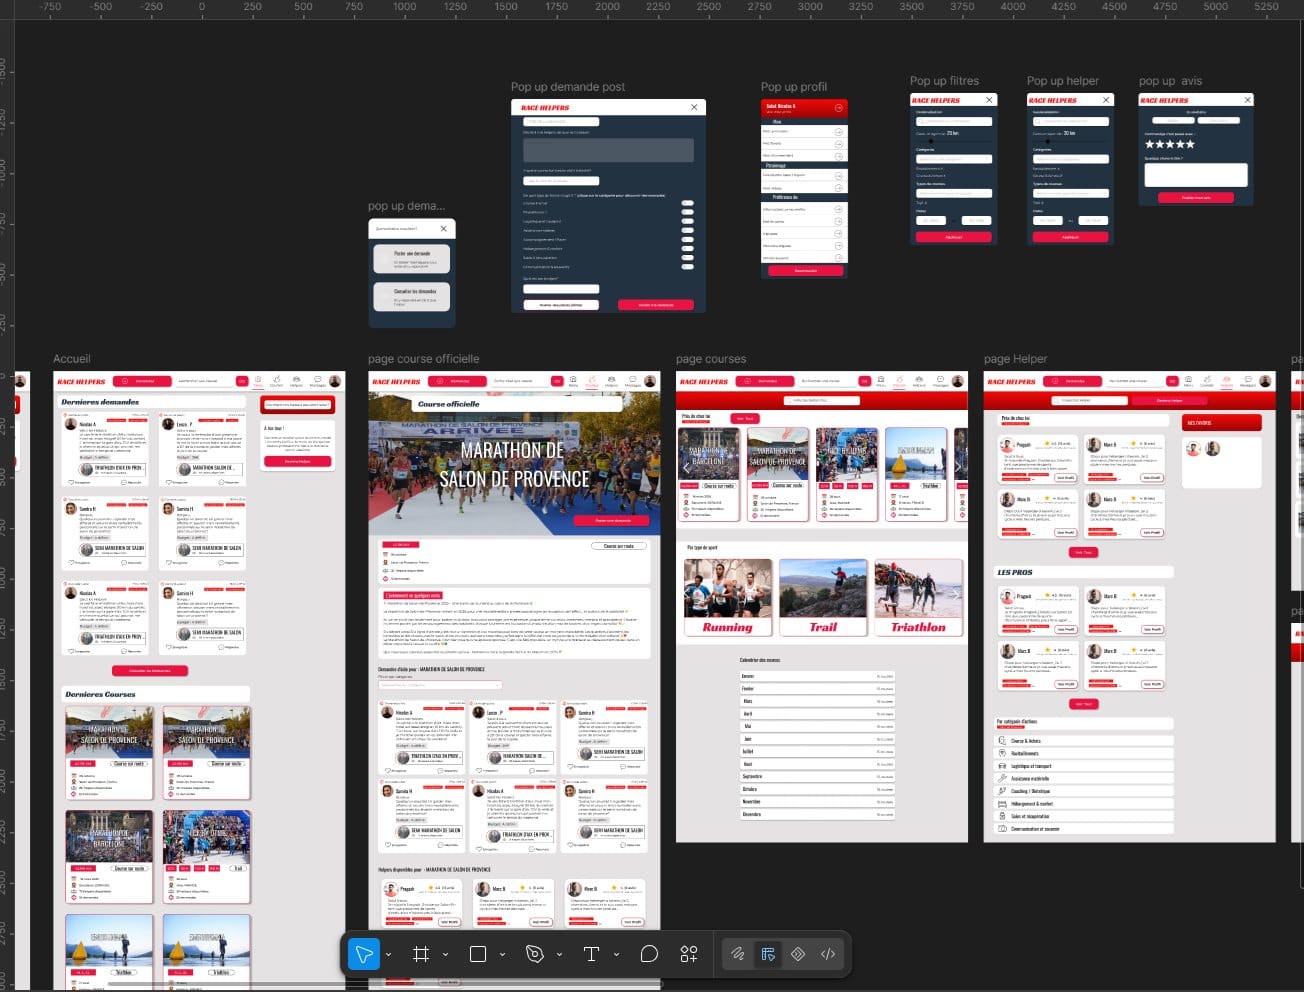The image size is (1304, 992).
Task: Click the X icon in Pop up filtres
Action: click(x=990, y=100)
